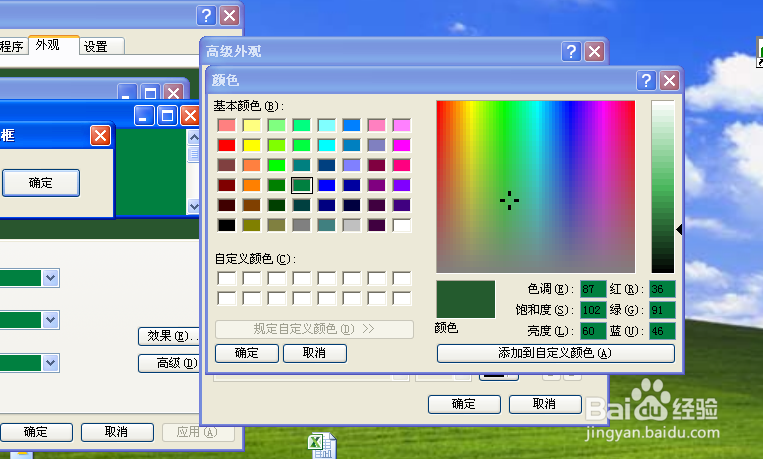Click the luminance slider bar
This screenshot has height=459, width=763.
click(663, 186)
